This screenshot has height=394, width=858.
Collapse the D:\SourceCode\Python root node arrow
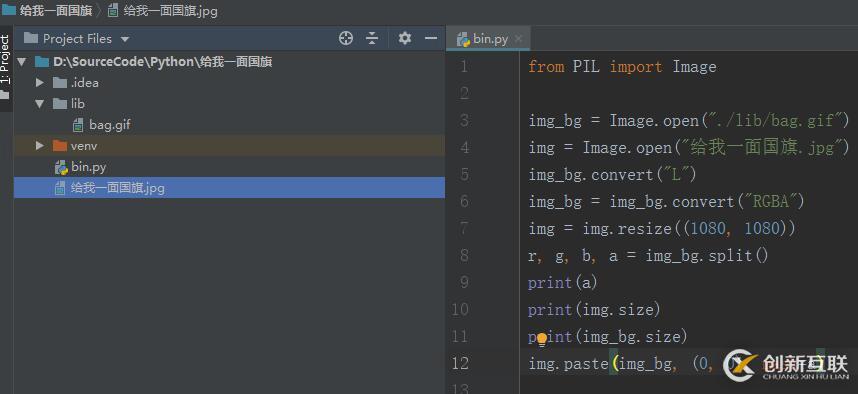click(21, 62)
